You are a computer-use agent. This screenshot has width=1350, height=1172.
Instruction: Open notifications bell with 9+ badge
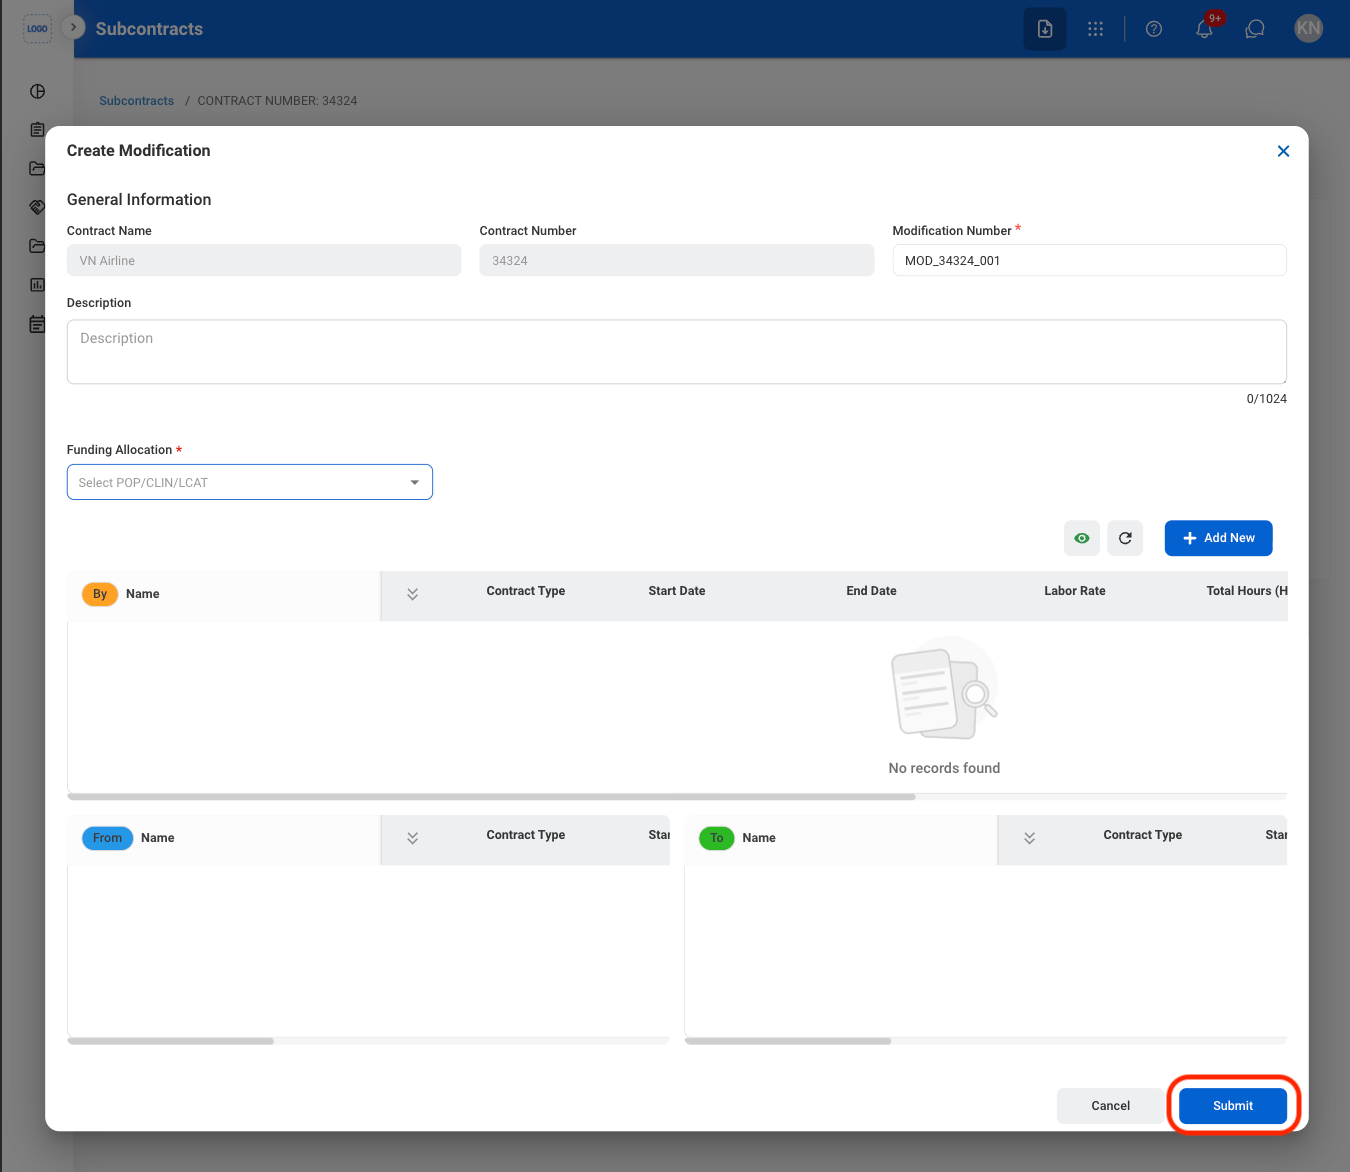click(1205, 29)
